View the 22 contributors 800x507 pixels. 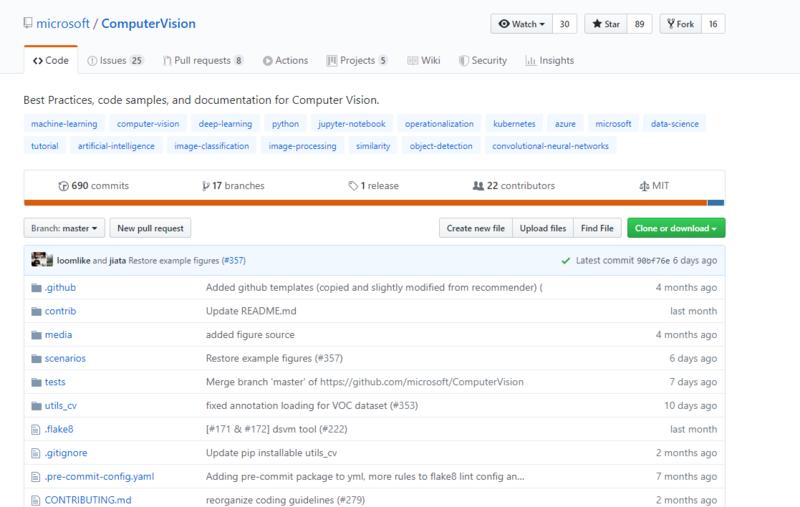[514, 186]
